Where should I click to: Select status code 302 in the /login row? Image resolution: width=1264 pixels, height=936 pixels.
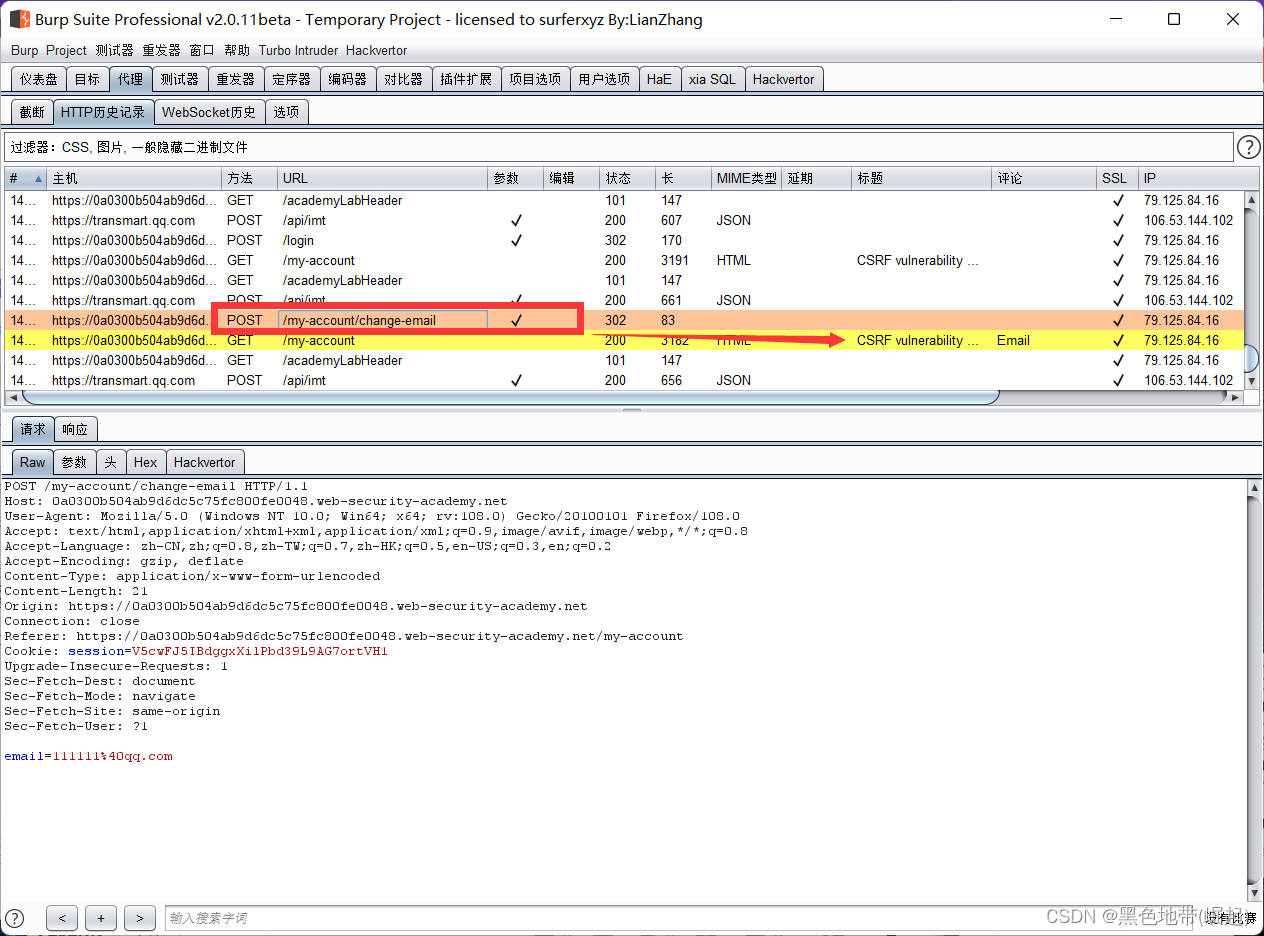(615, 240)
